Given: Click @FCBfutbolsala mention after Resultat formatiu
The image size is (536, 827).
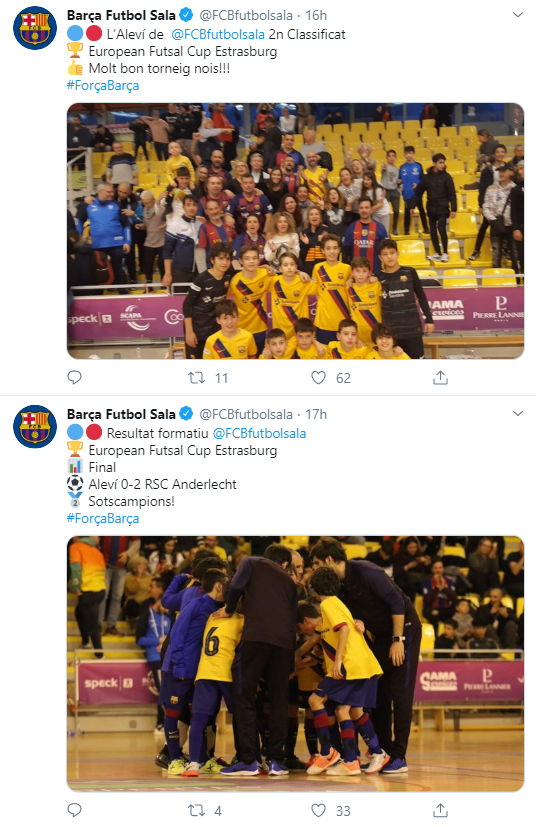Looking at the screenshot, I should (259, 433).
